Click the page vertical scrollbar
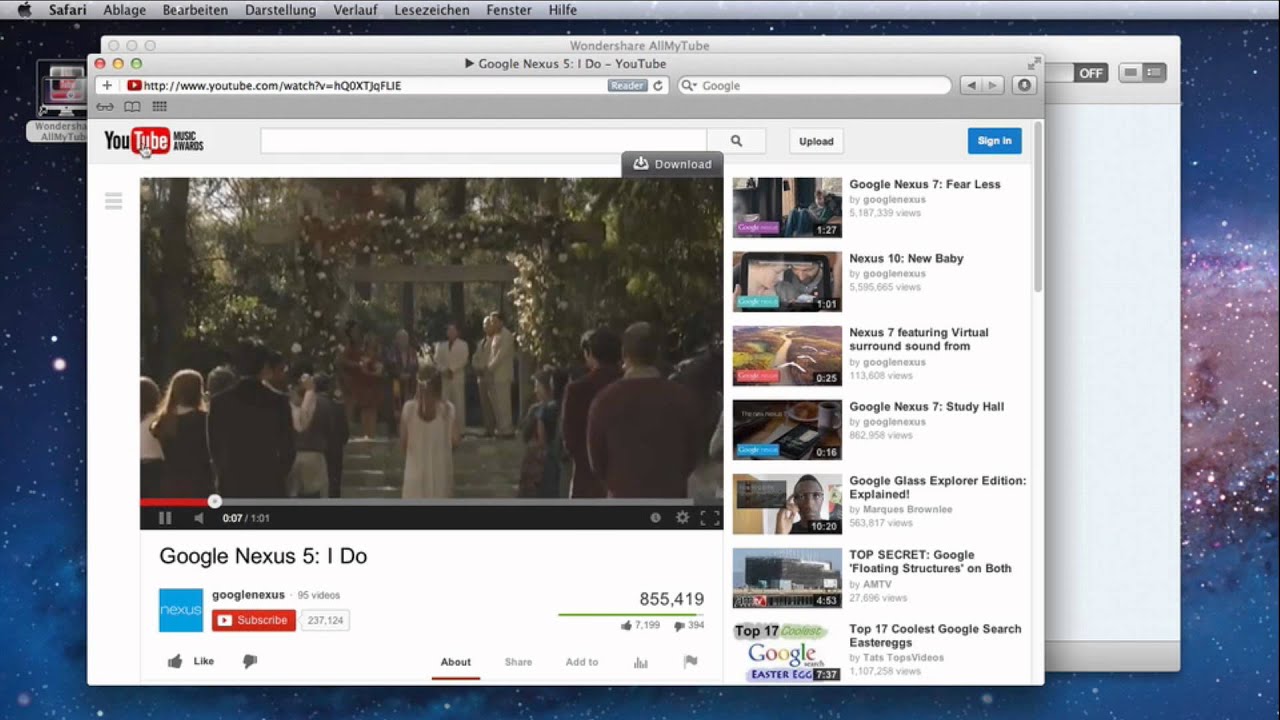This screenshot has height=720, width=1280. coord(1038,208)
